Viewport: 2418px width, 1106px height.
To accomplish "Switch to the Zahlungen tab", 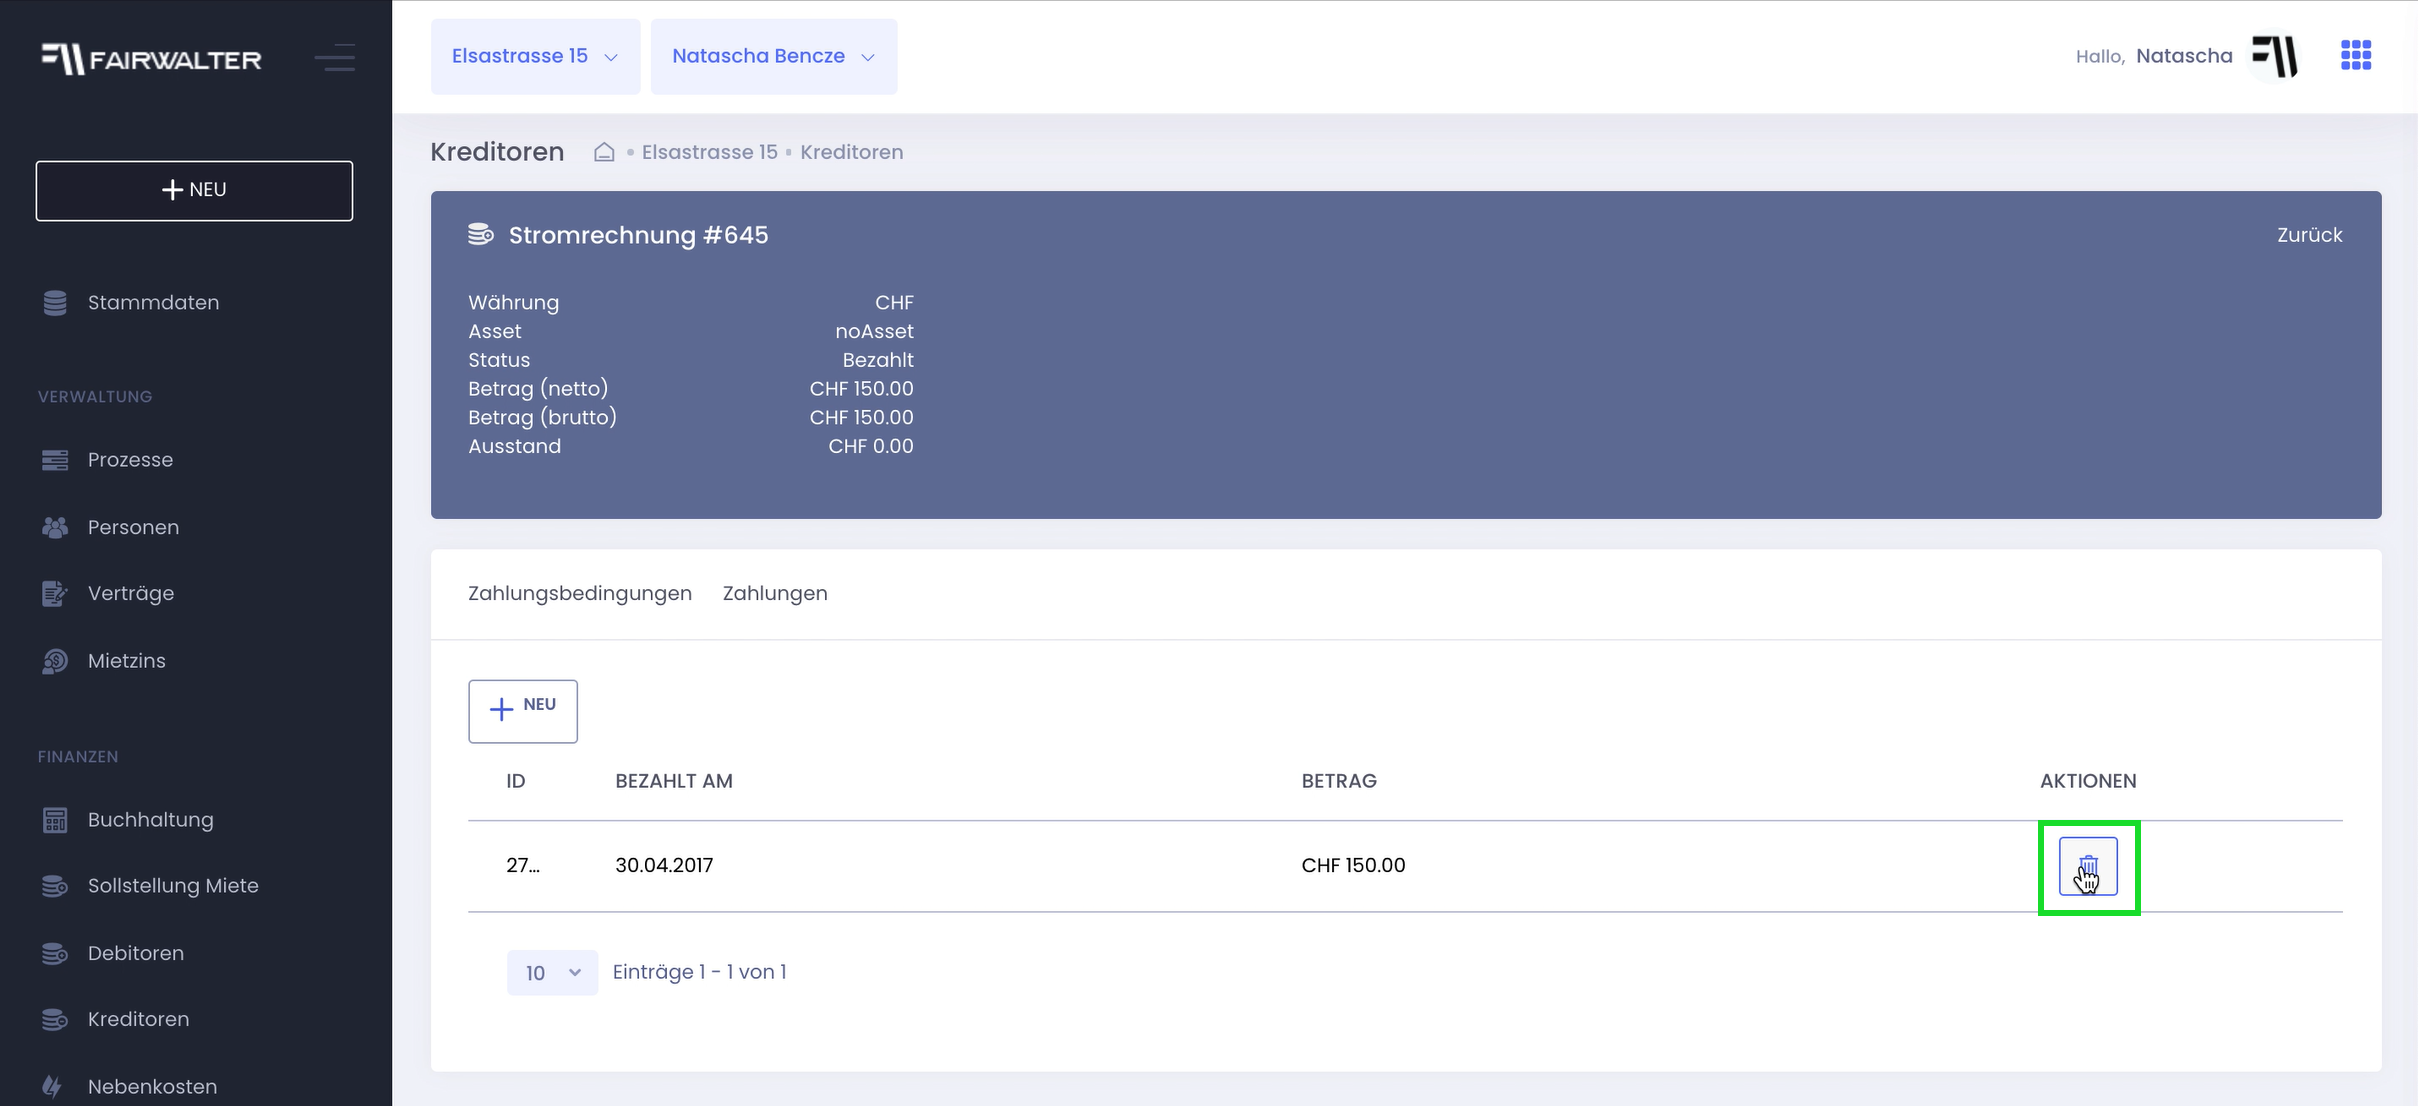I will pos(775,593).
